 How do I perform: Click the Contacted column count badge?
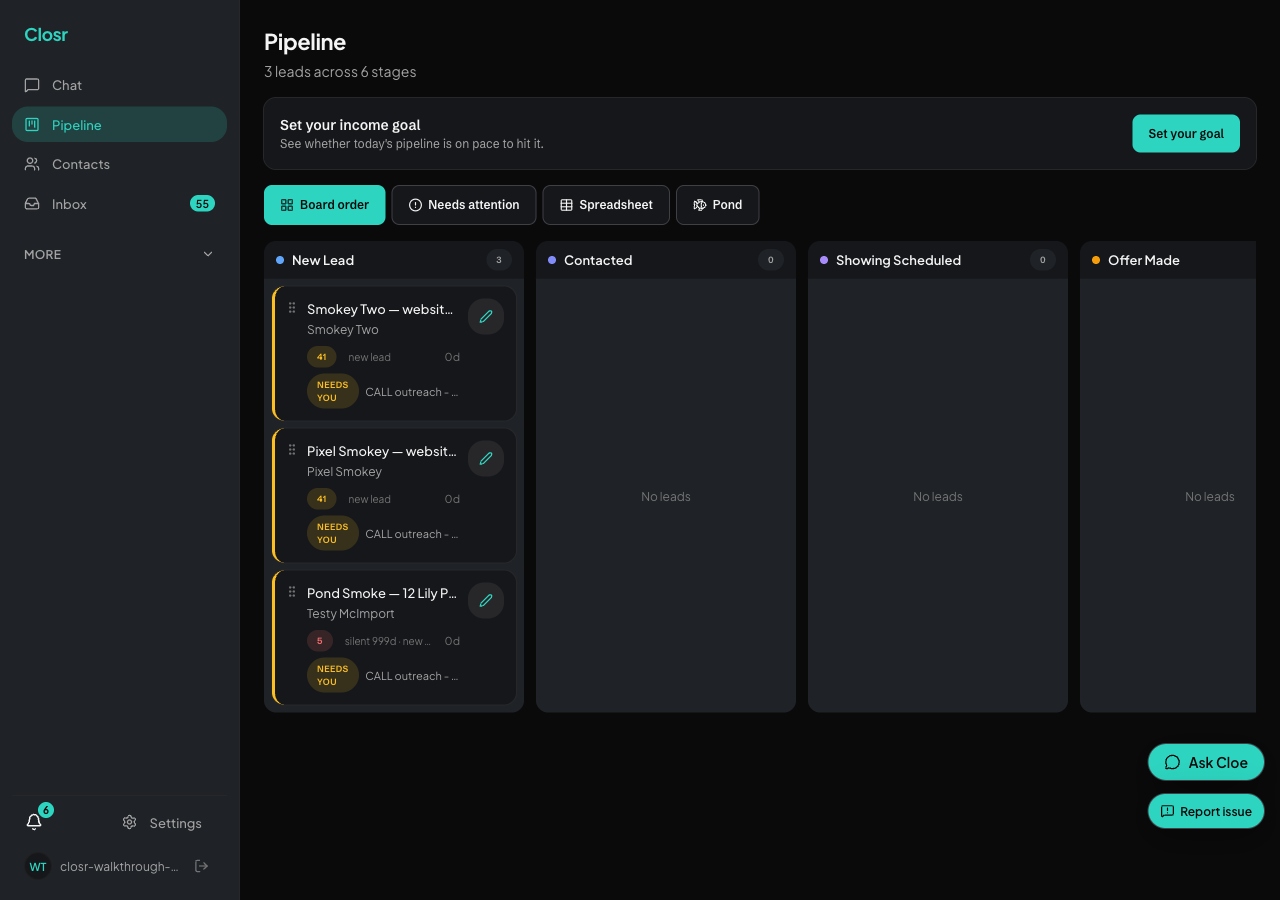tap(770, 260)
